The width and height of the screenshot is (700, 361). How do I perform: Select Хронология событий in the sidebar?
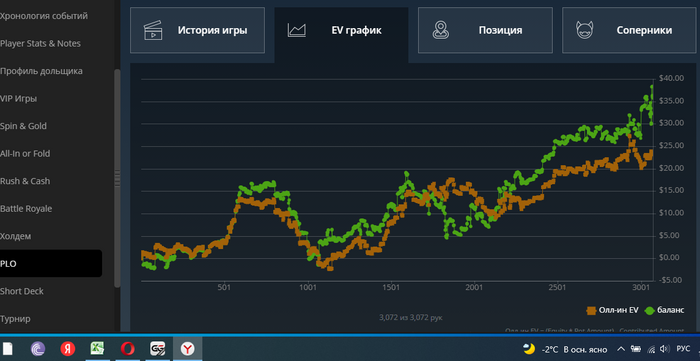coord(44,16)
